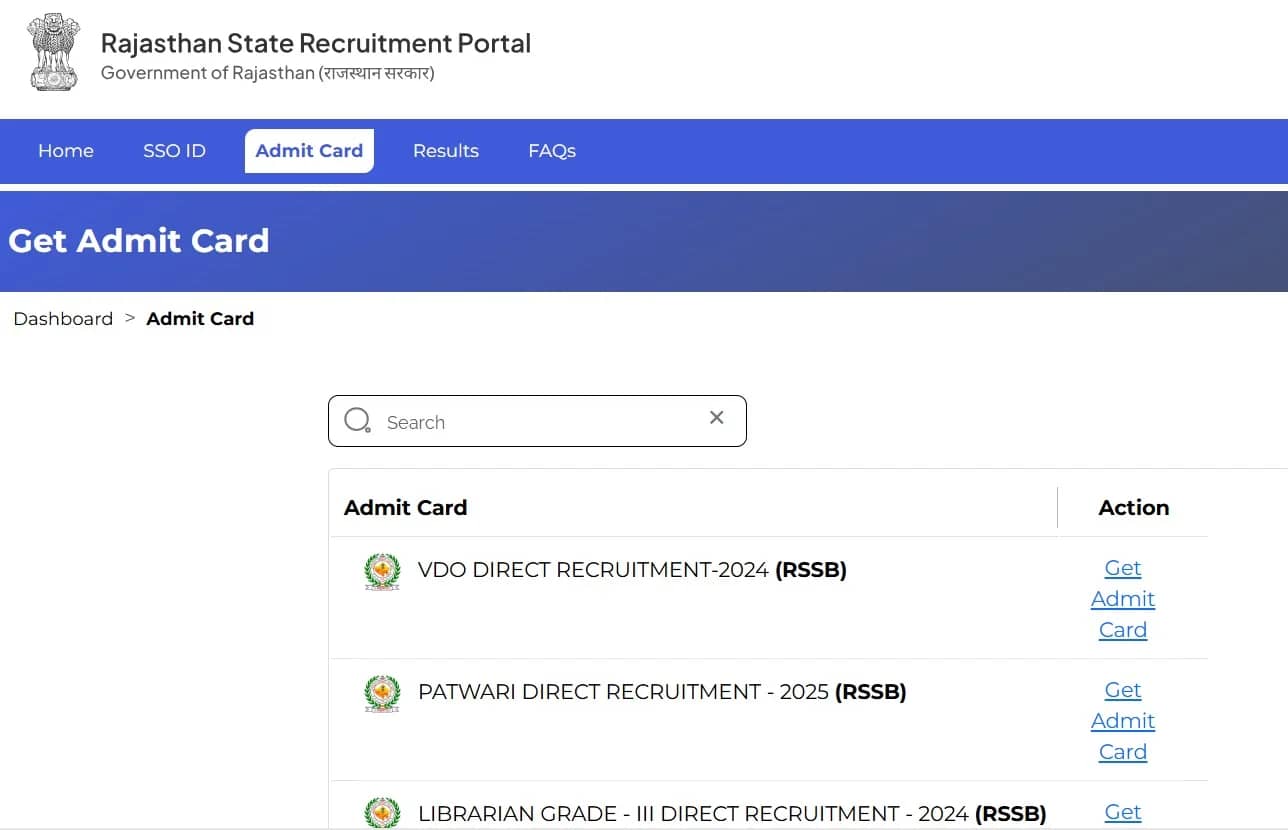Open the Results menu item

[445, 151]
